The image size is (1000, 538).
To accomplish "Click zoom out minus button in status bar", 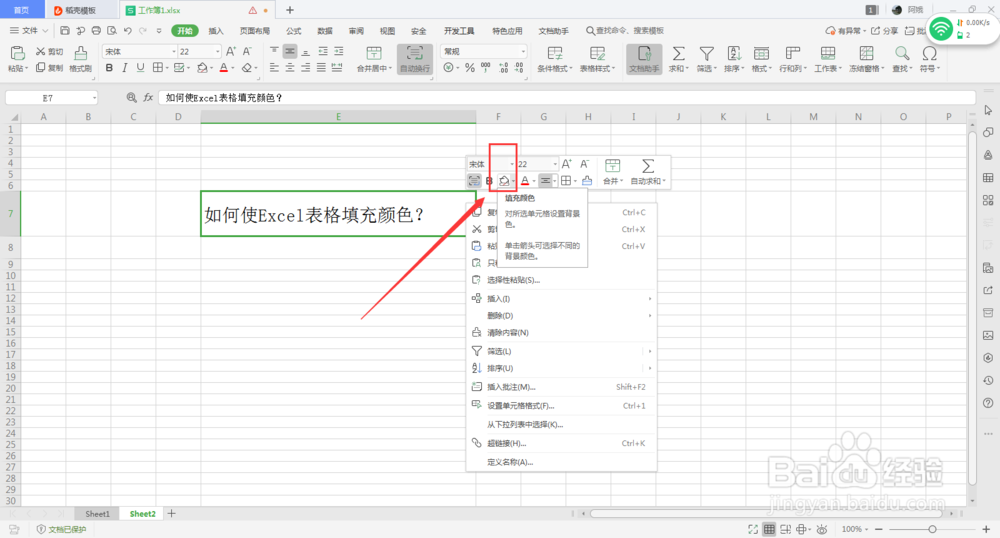I will click(878, 529).
